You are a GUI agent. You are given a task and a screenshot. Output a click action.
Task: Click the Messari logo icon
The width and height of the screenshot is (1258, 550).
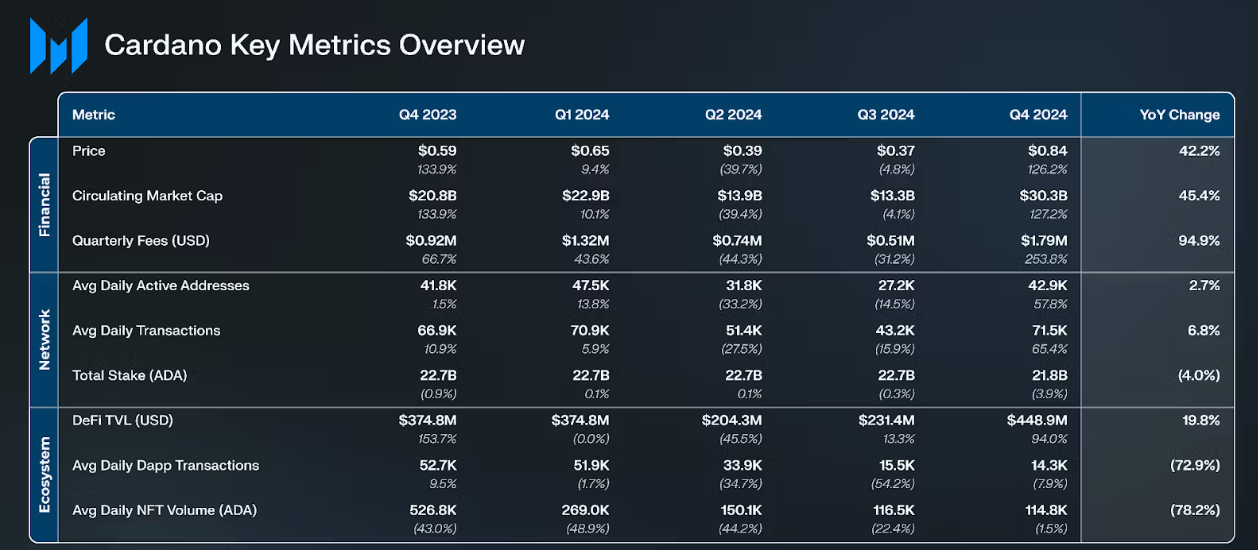pyautogui.click(x=58, y=46)
